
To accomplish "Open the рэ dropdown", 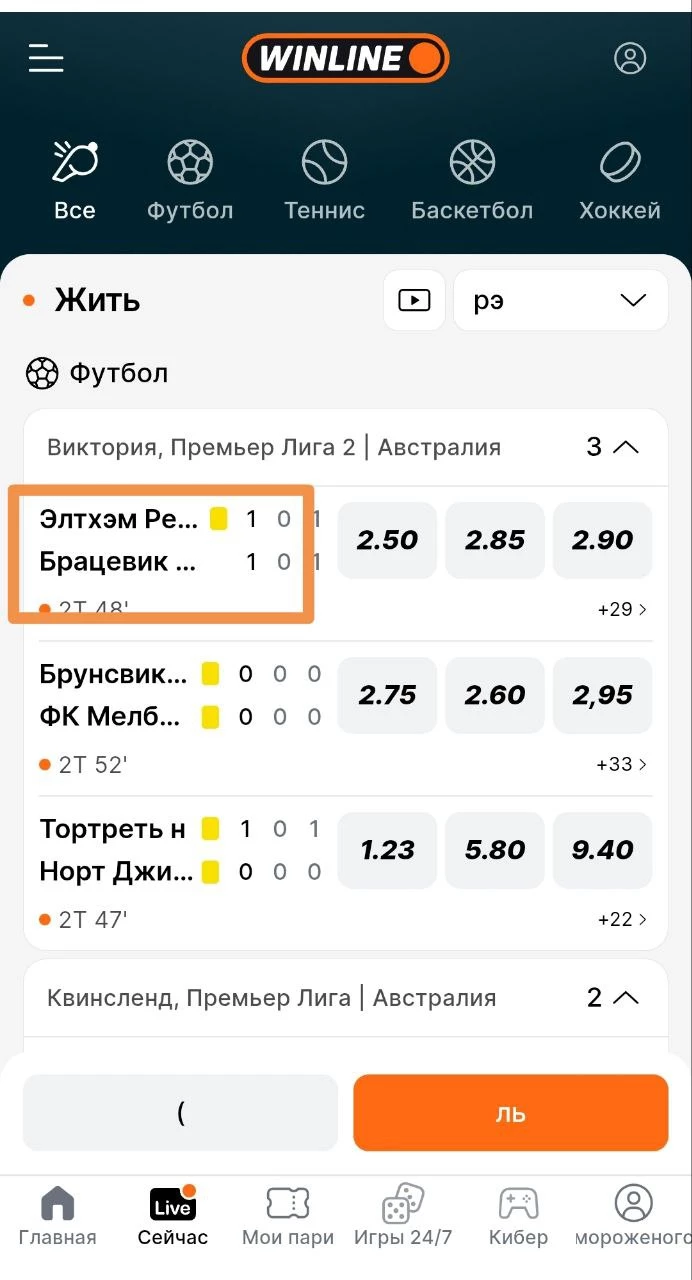I will tap(560, 300).
